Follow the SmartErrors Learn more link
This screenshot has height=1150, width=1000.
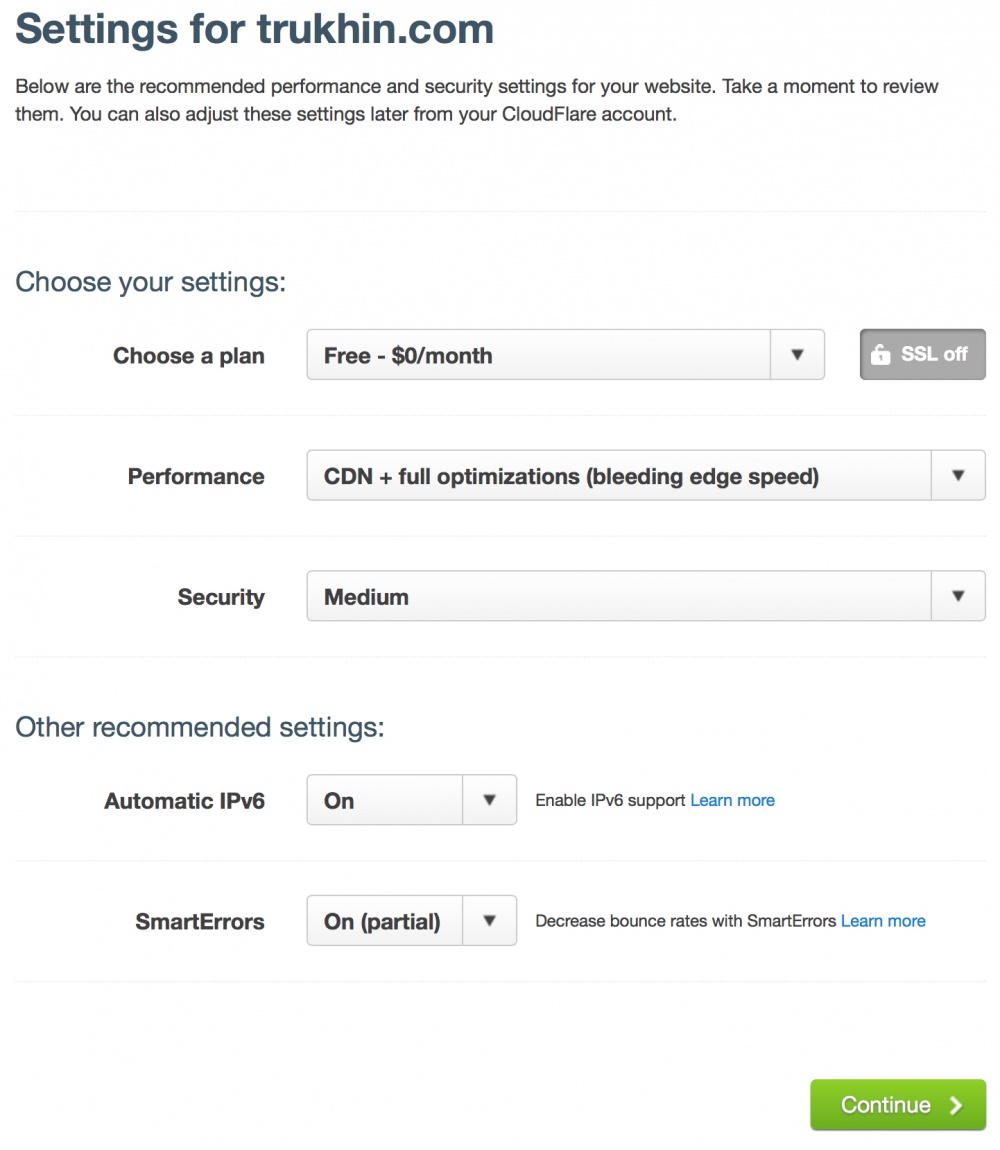(x=883, y=921)
